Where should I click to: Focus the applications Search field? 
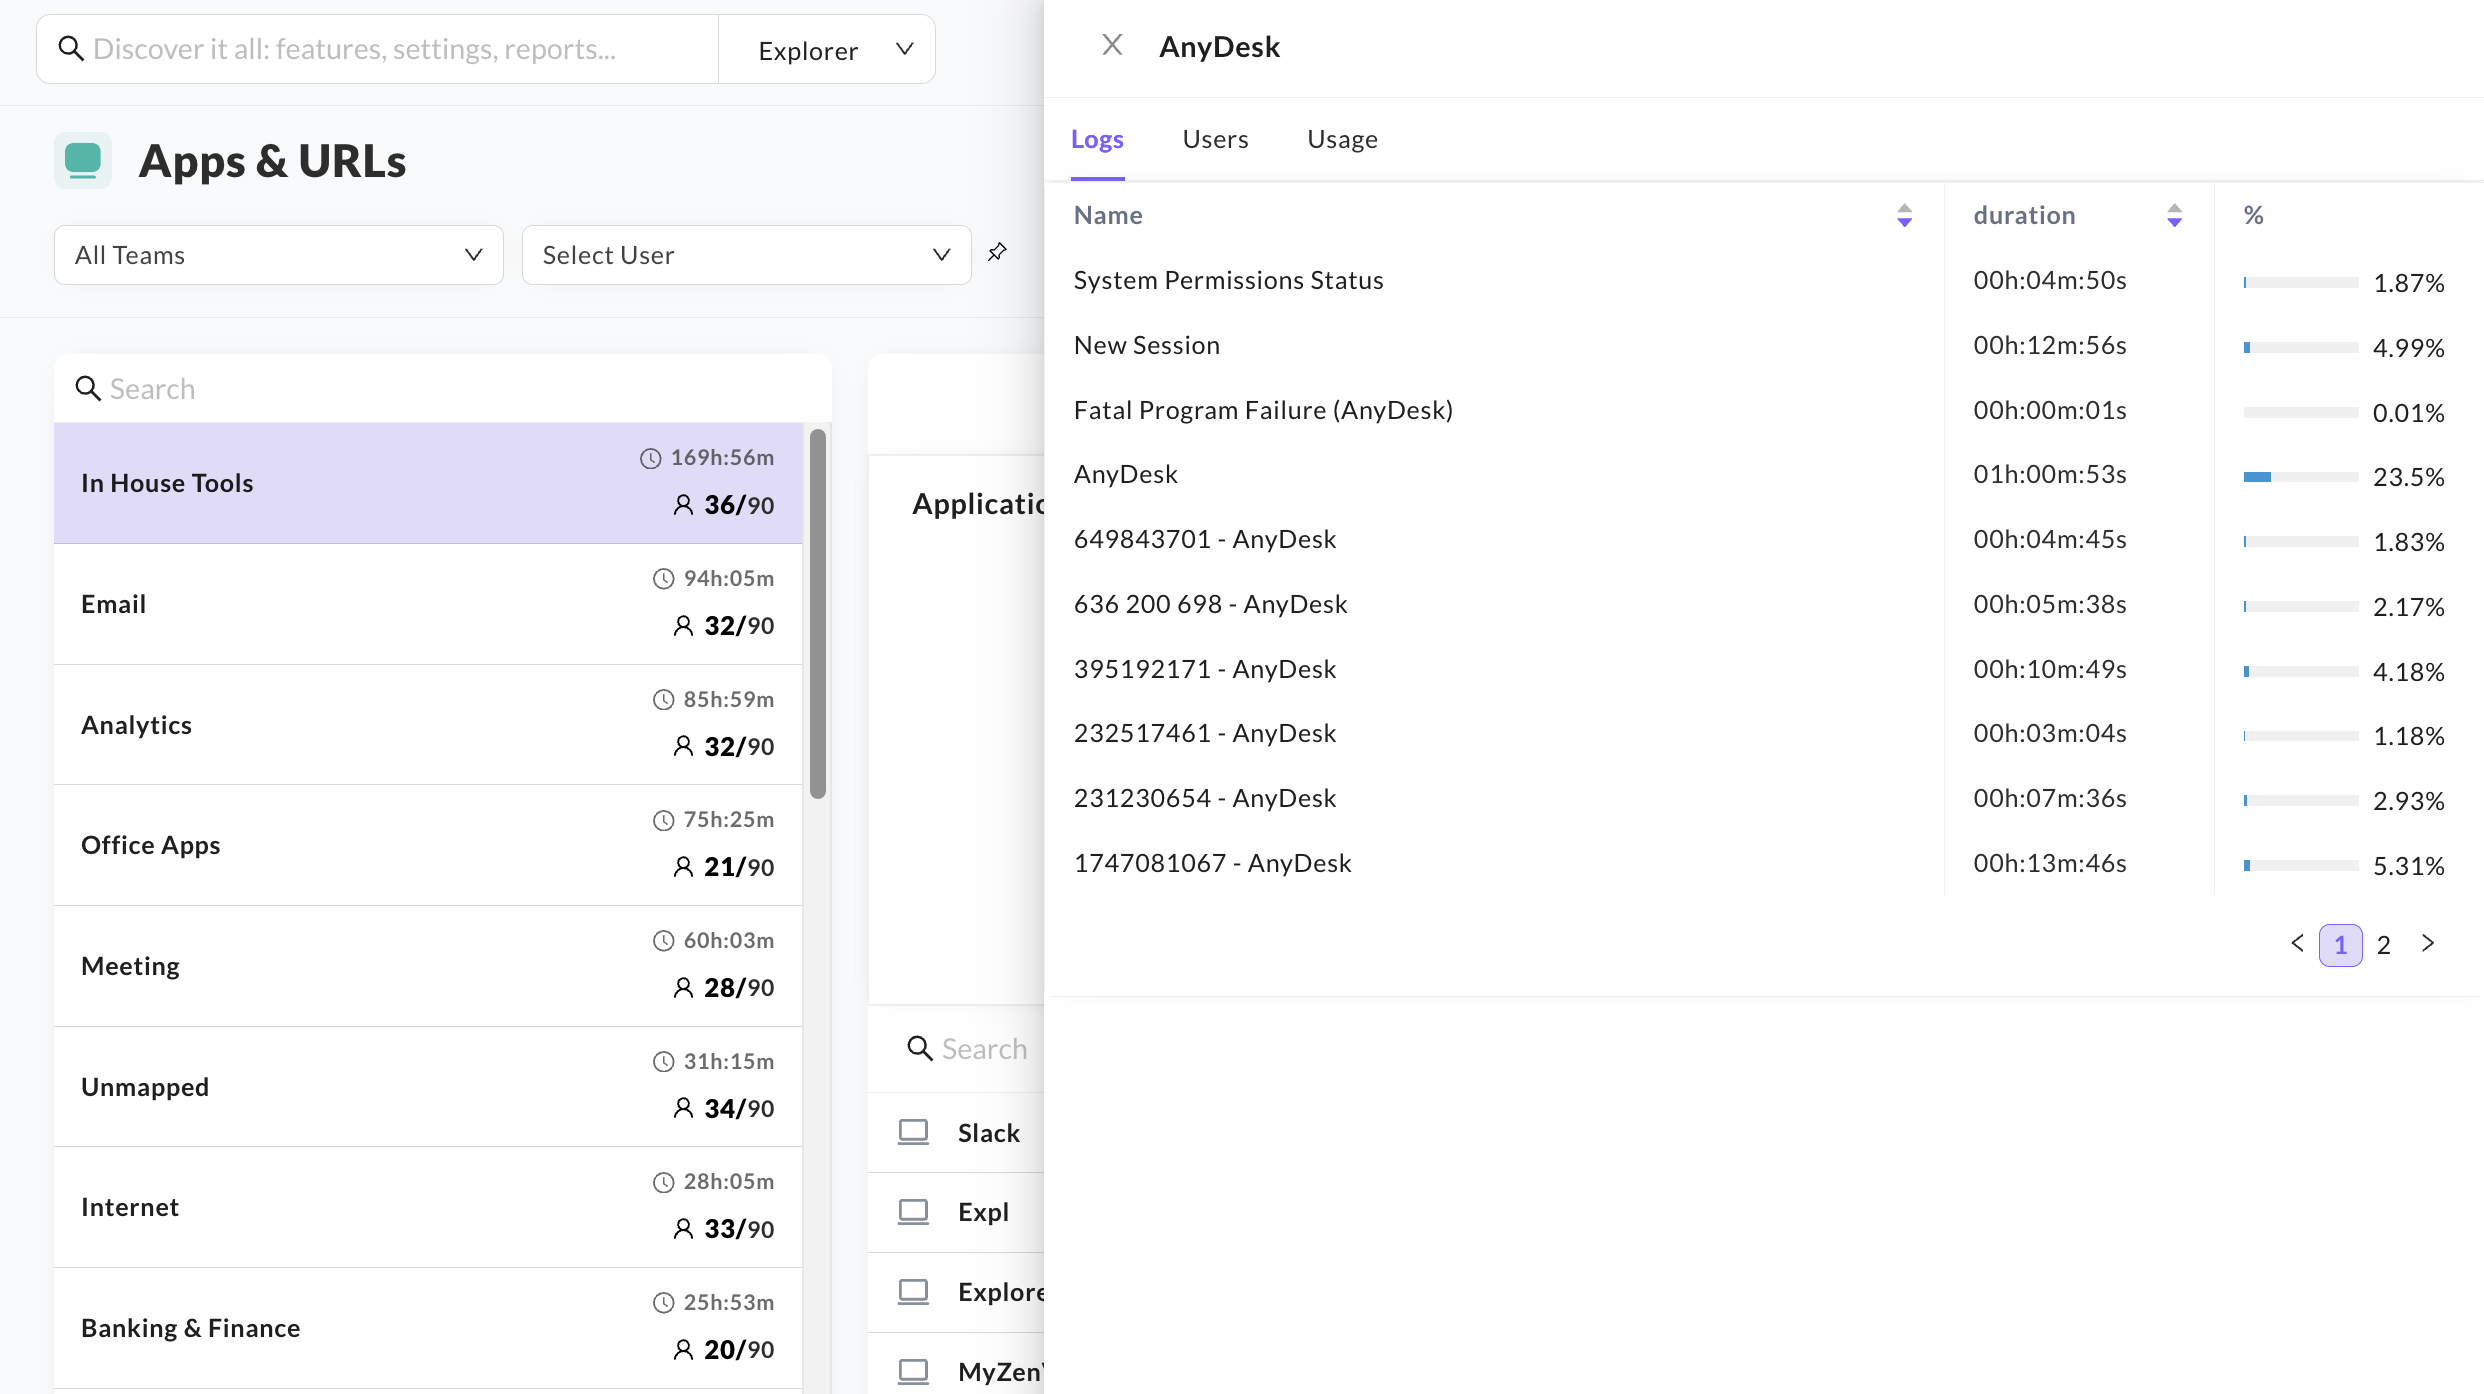coord(985,1048)
